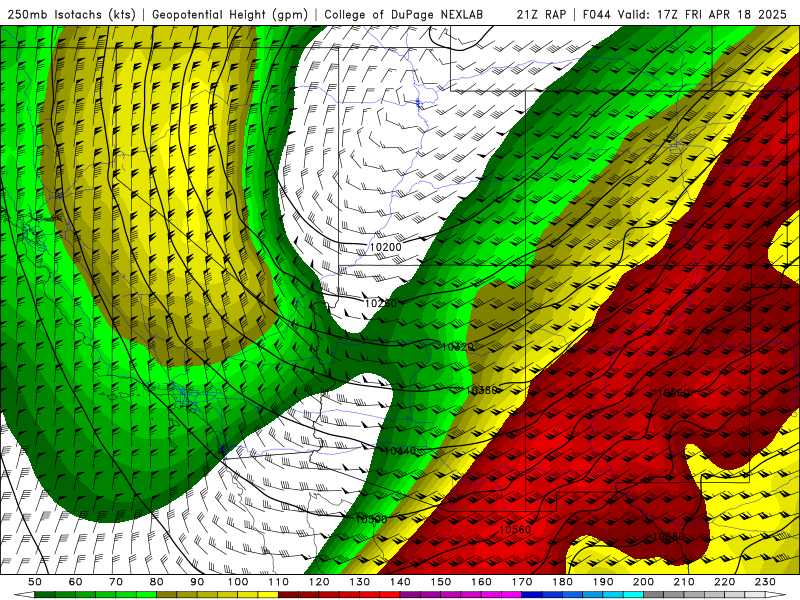Screen dimensions: 800x600
Task: Click the 10440 height contour label
Action: point(399,451)
